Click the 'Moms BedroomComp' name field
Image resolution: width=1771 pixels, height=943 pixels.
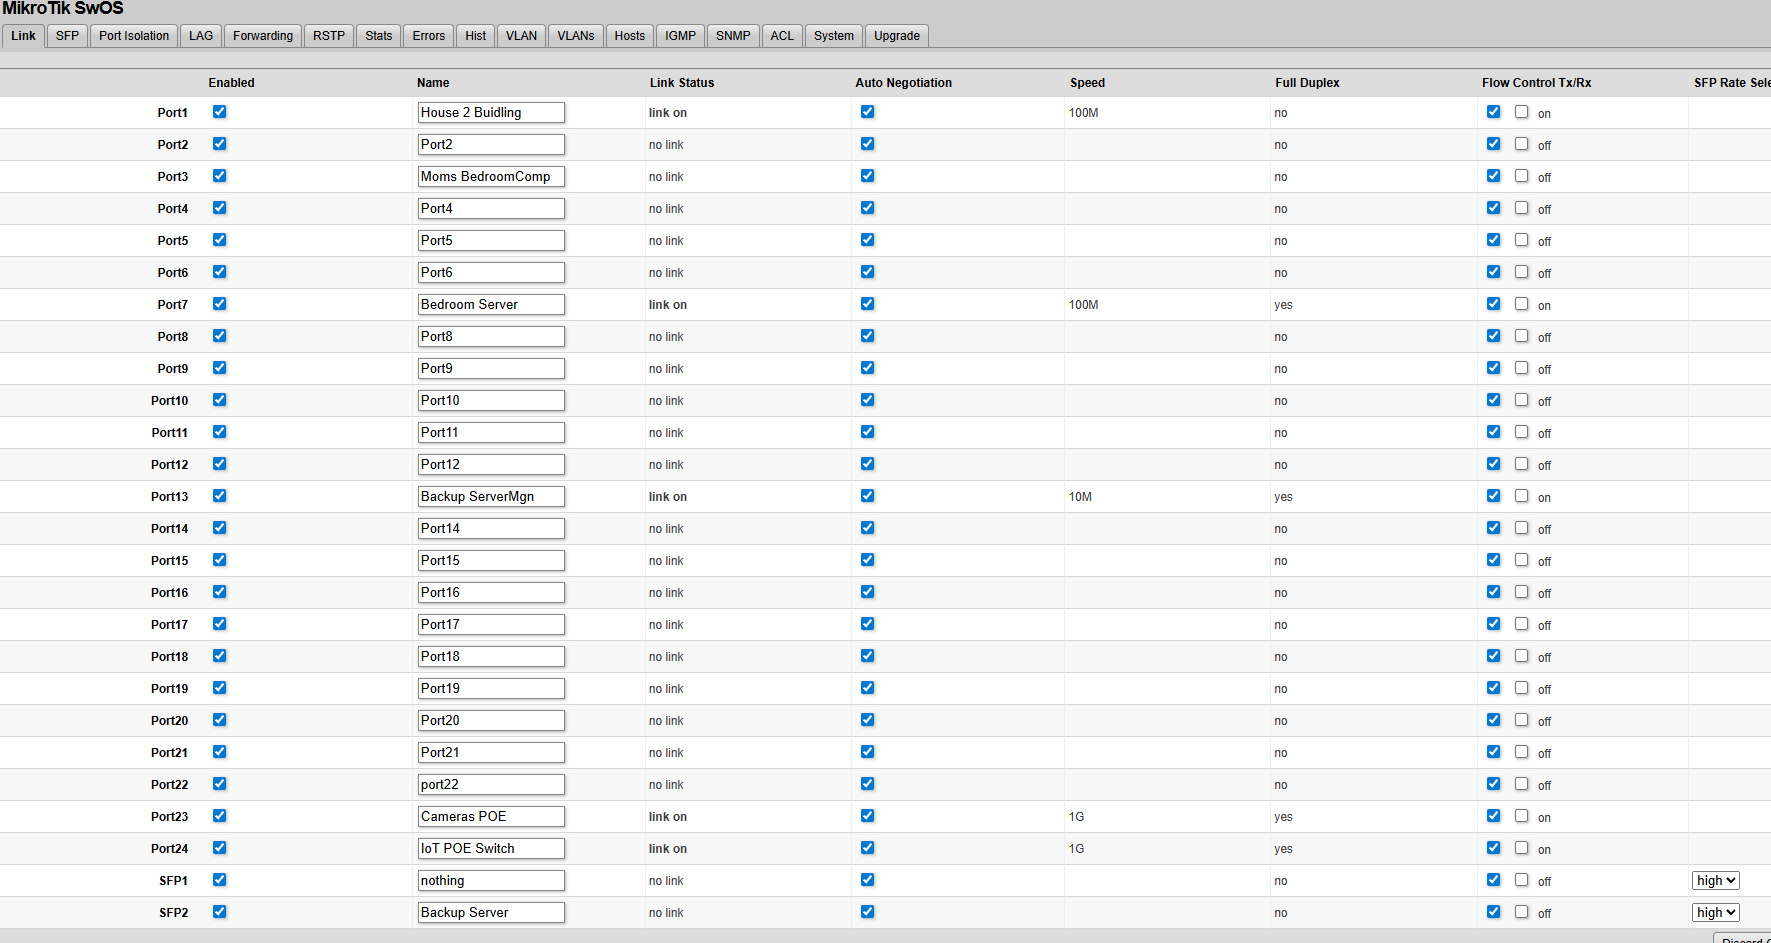(x=491, y=177)
